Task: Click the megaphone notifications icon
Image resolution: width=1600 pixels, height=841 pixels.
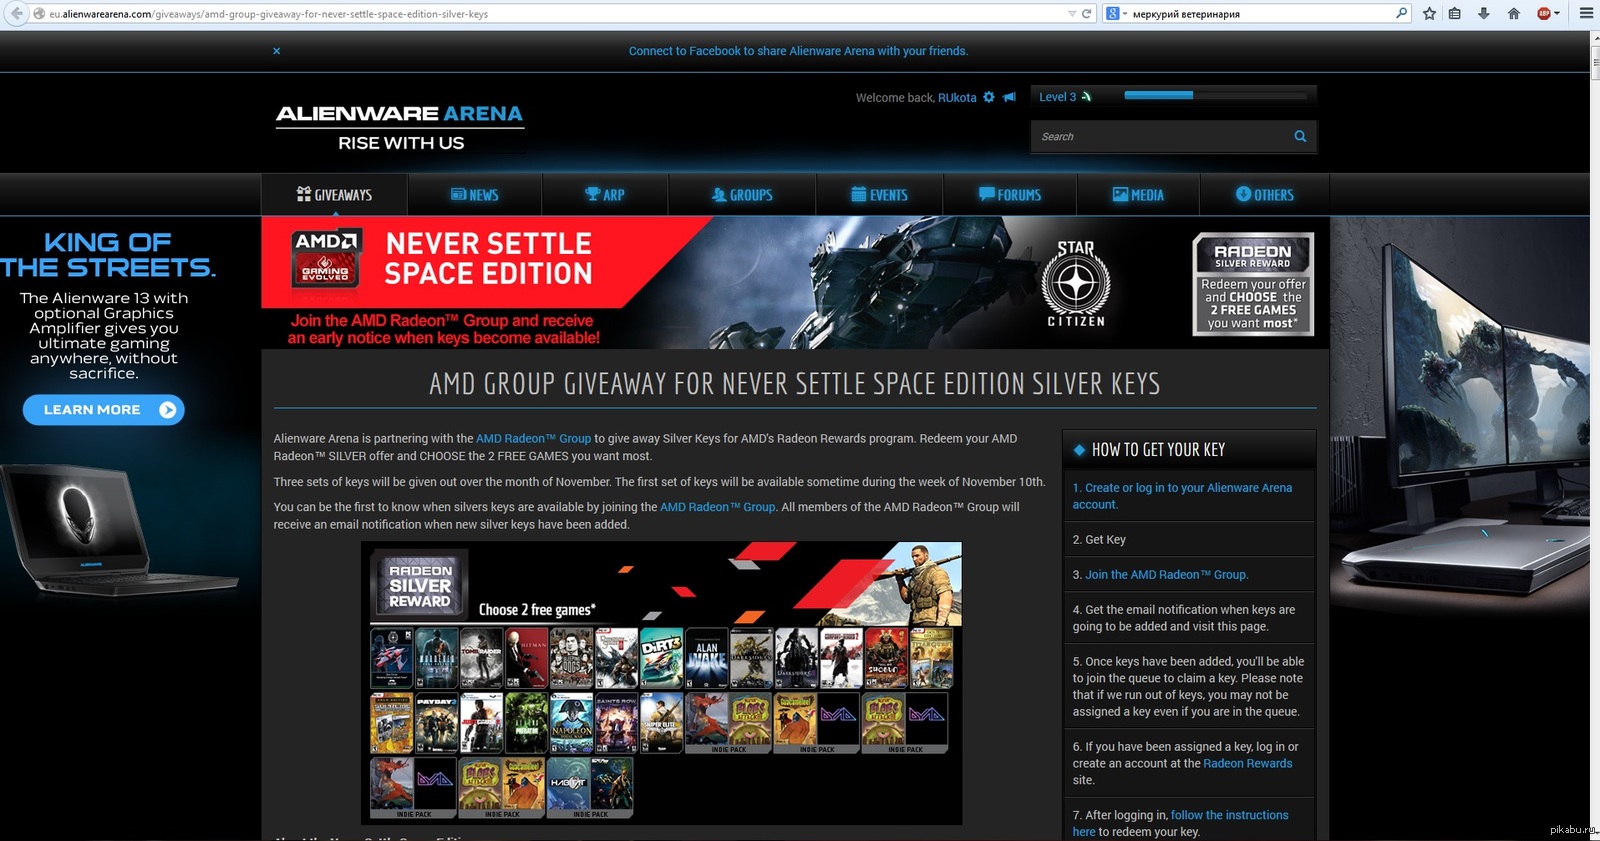Action: [1010, 97]
